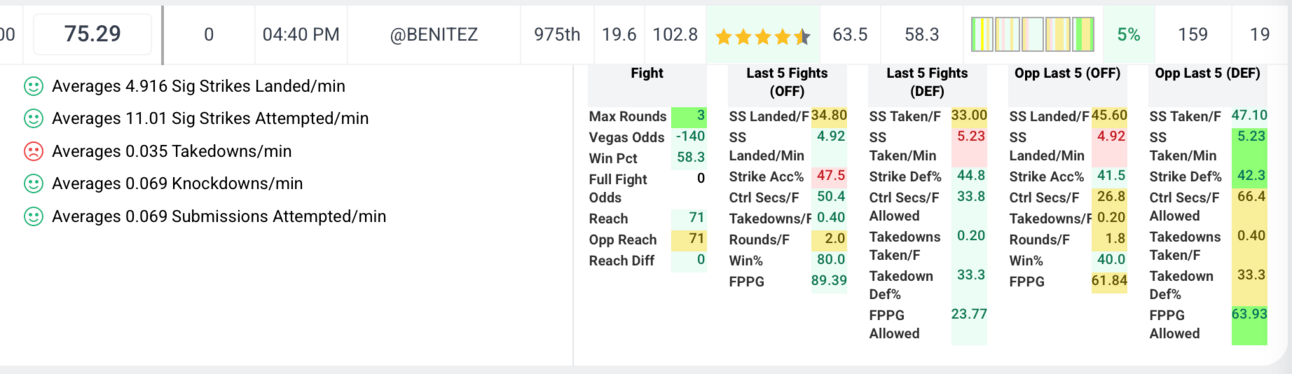Click red frown icon beside Takedowns/min
1292x374 pixels.
(33, 152)
